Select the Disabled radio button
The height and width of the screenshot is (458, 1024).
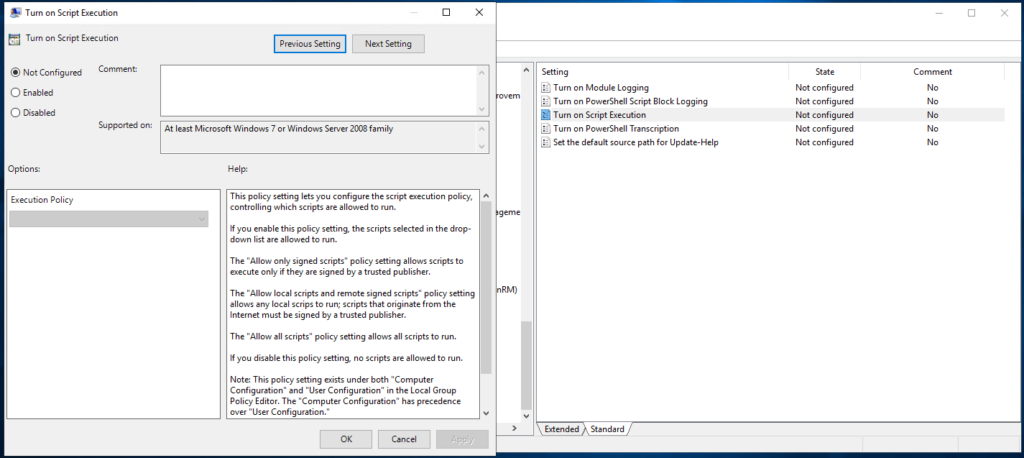(15, 113)
